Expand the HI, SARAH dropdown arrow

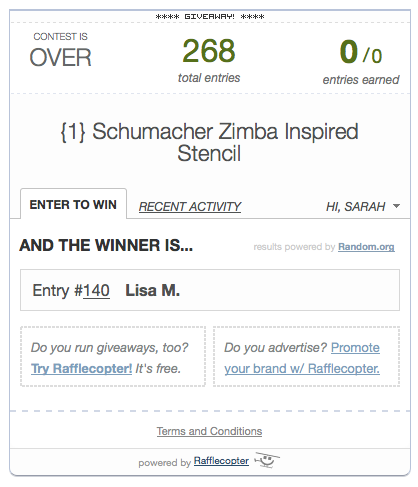(x=396, y=206)
